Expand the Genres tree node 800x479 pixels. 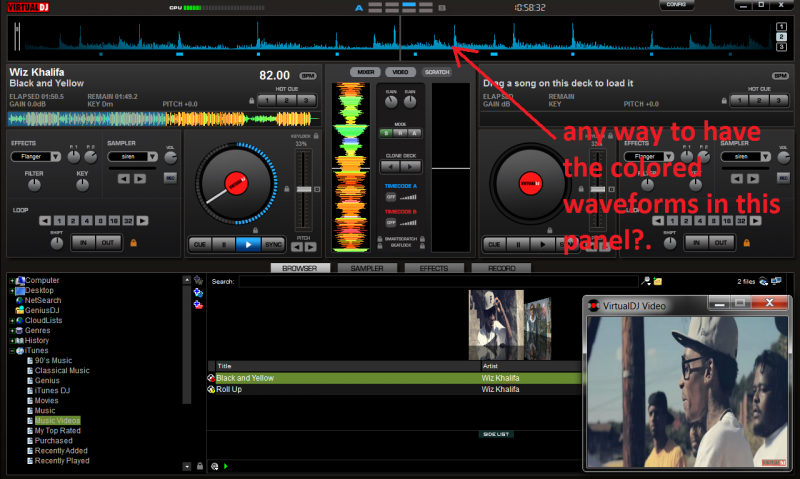click(11, 331)
